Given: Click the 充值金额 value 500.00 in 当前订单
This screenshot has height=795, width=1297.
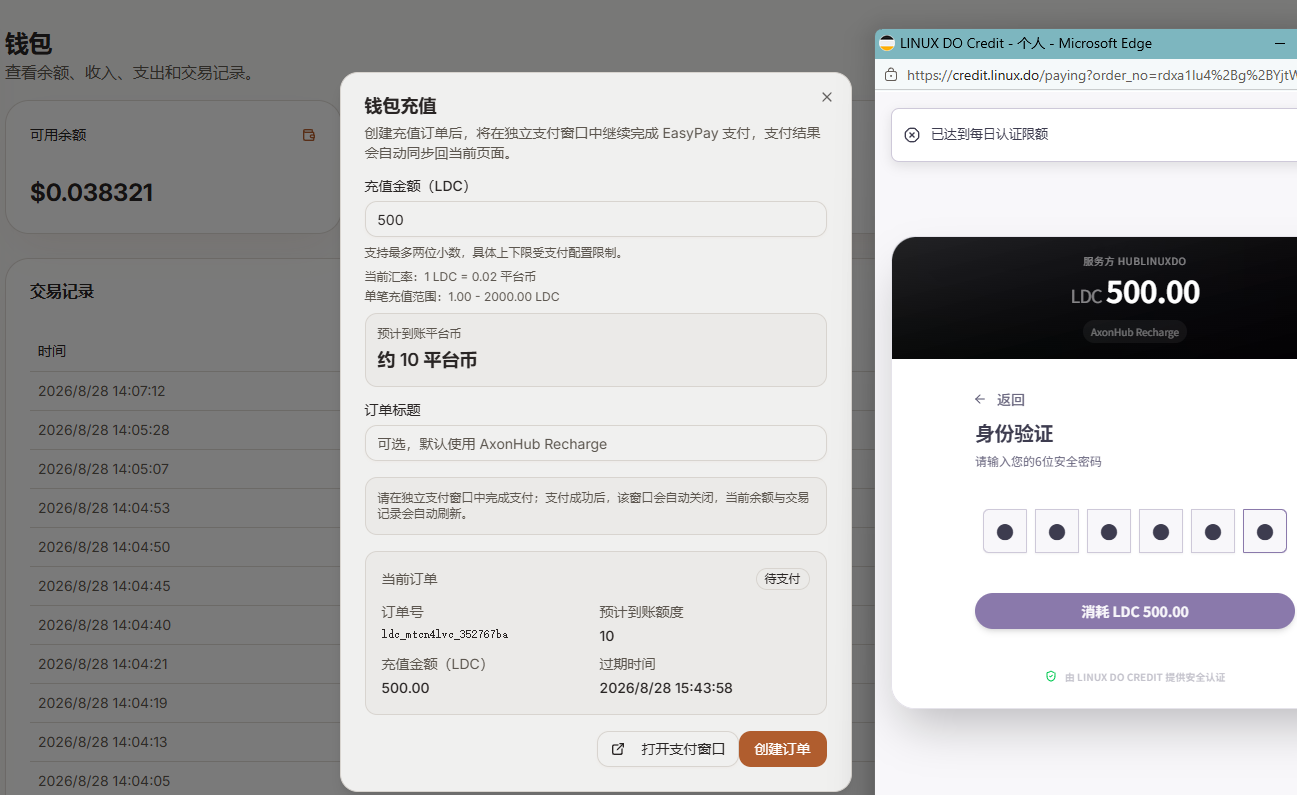Looking at the screenshot, I should point(405,688).
